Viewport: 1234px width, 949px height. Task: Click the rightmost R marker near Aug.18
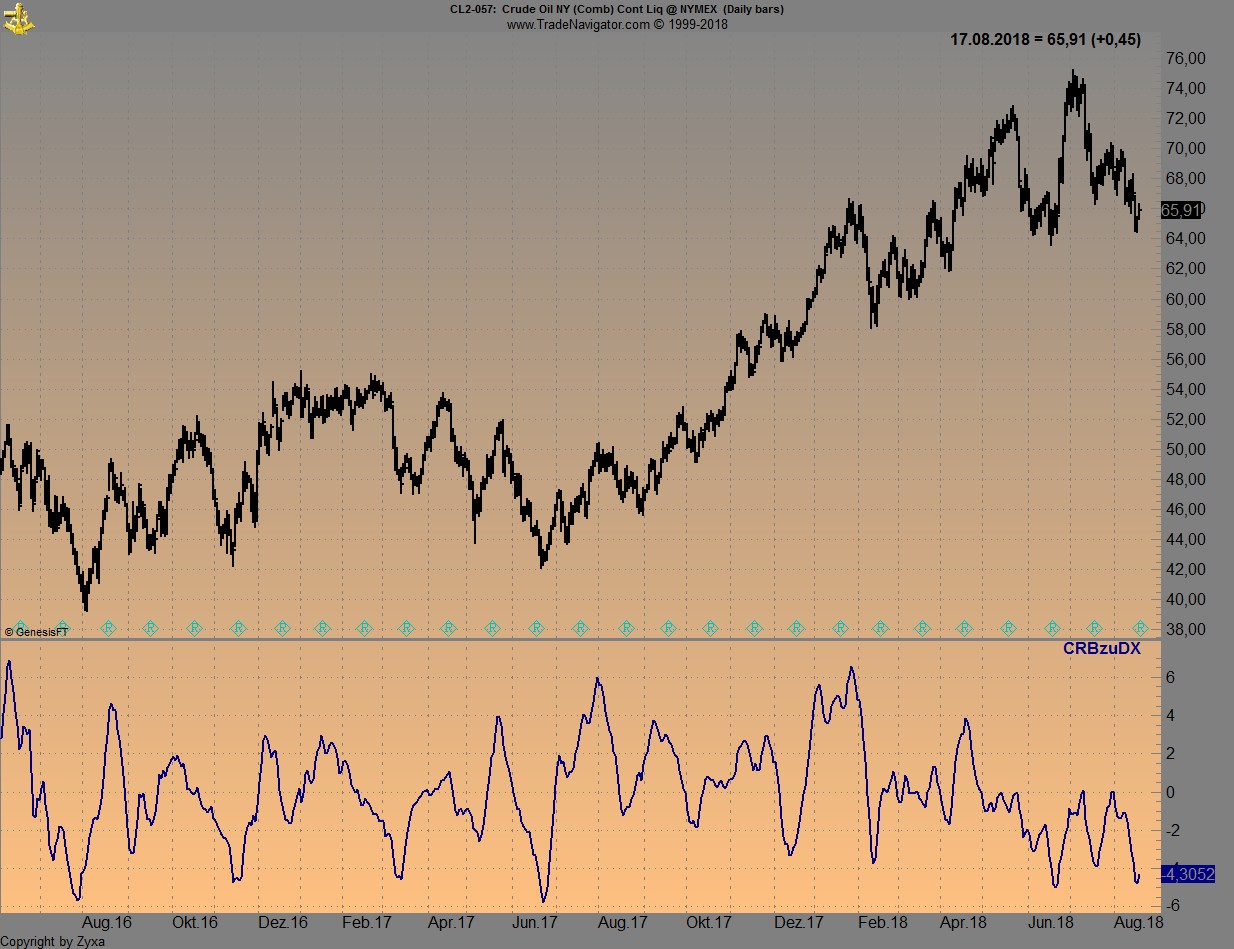pos(1138,628)
